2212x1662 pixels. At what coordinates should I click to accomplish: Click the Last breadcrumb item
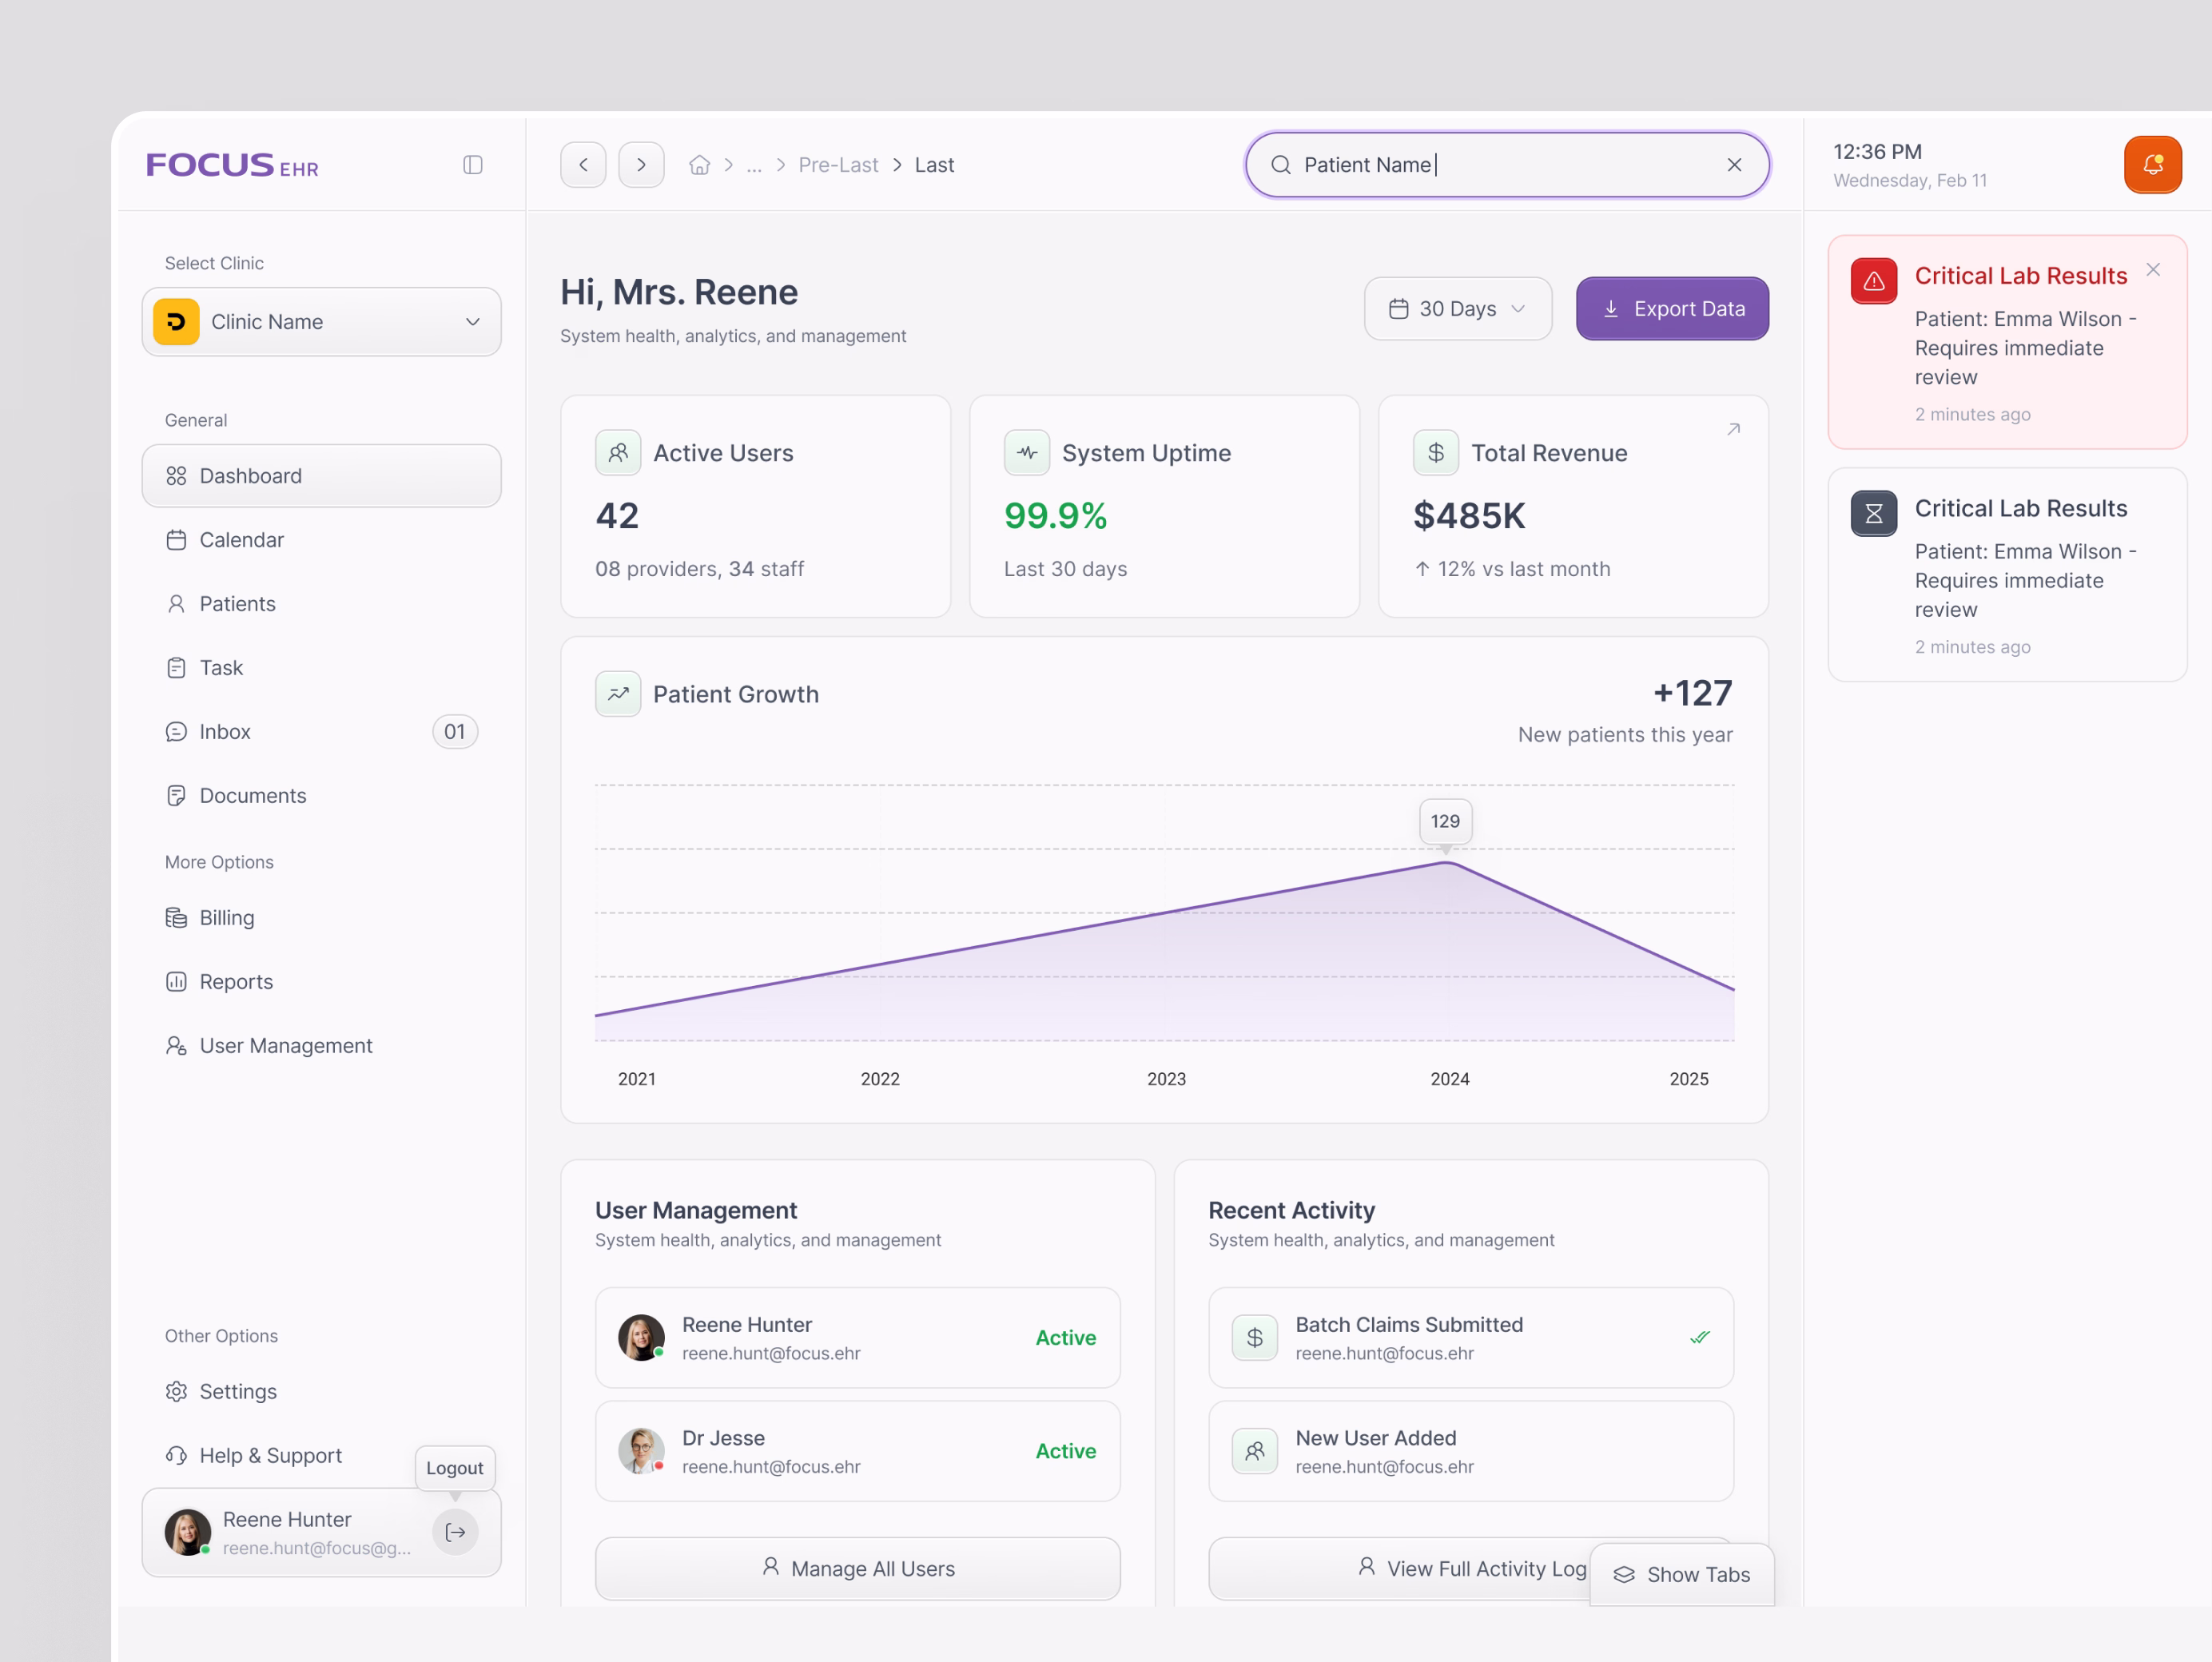point(934,165)
